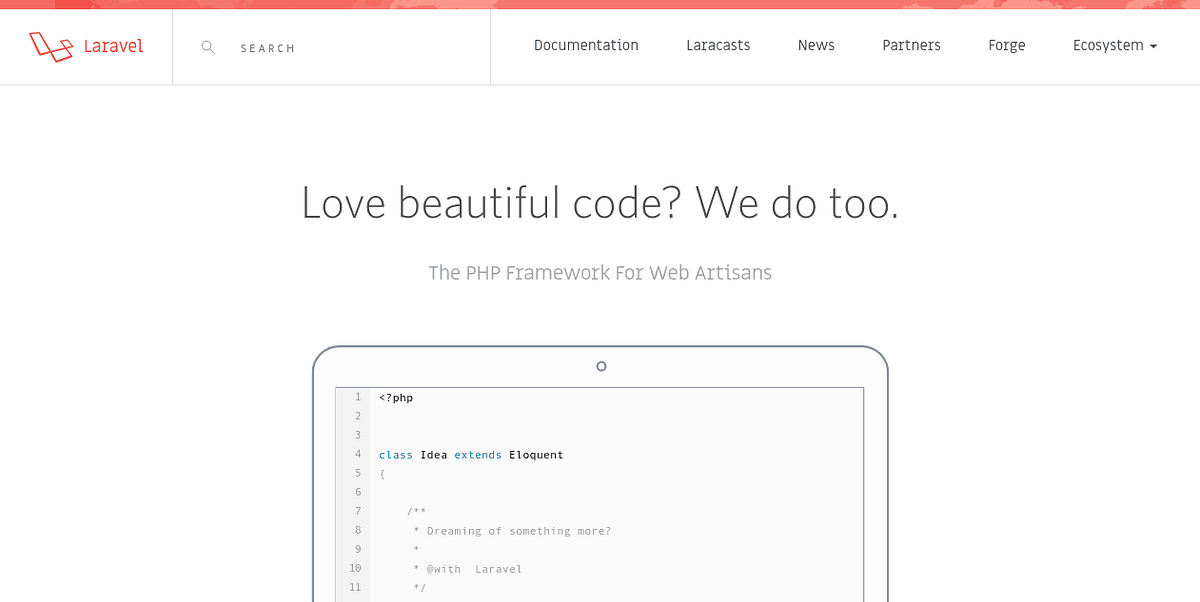
Task: Click the '<?php' code line
Action: 396,398
